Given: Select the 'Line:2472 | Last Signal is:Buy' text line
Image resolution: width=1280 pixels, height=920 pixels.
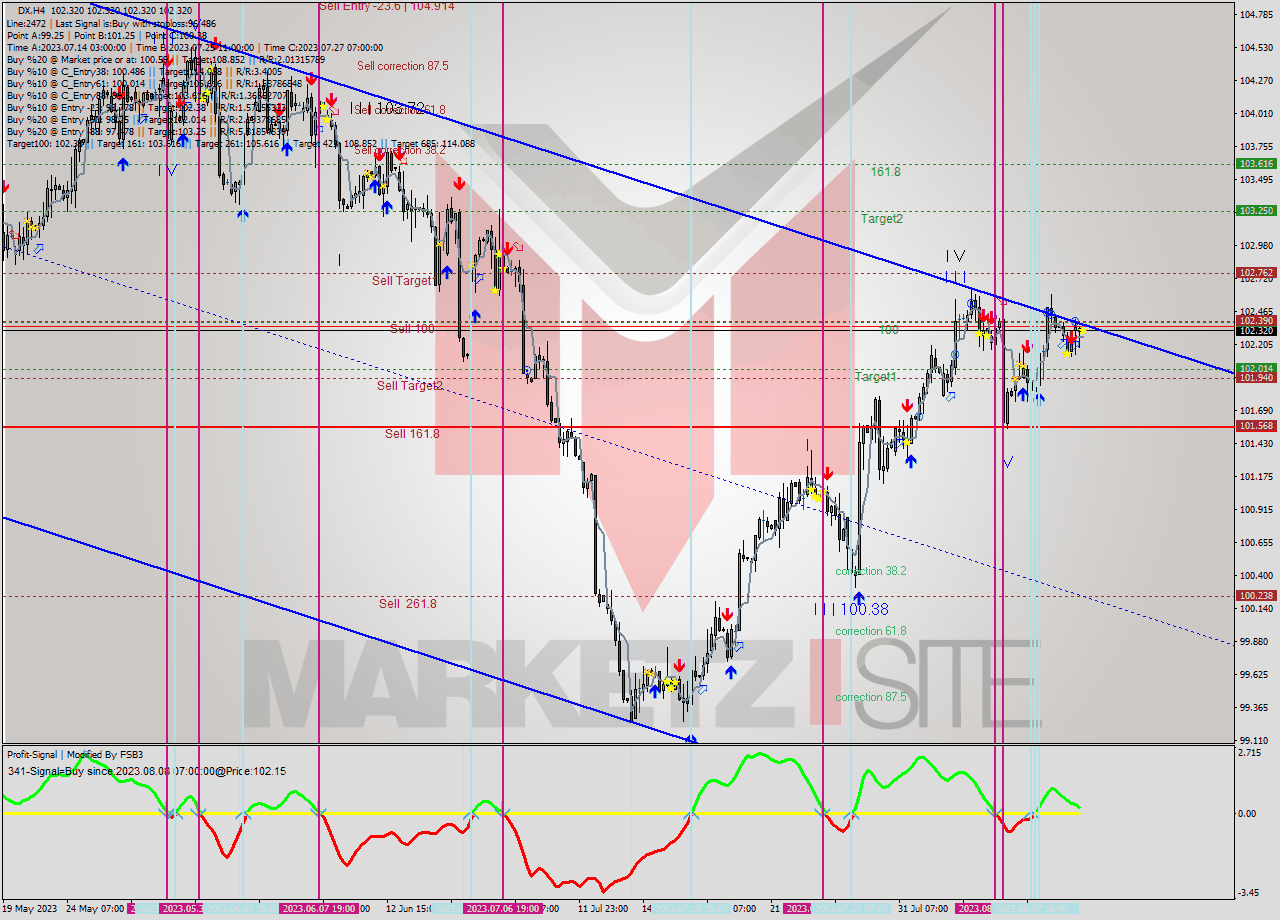Looking at the screenshot, I should pyautogui.click(x=112, y=23).
